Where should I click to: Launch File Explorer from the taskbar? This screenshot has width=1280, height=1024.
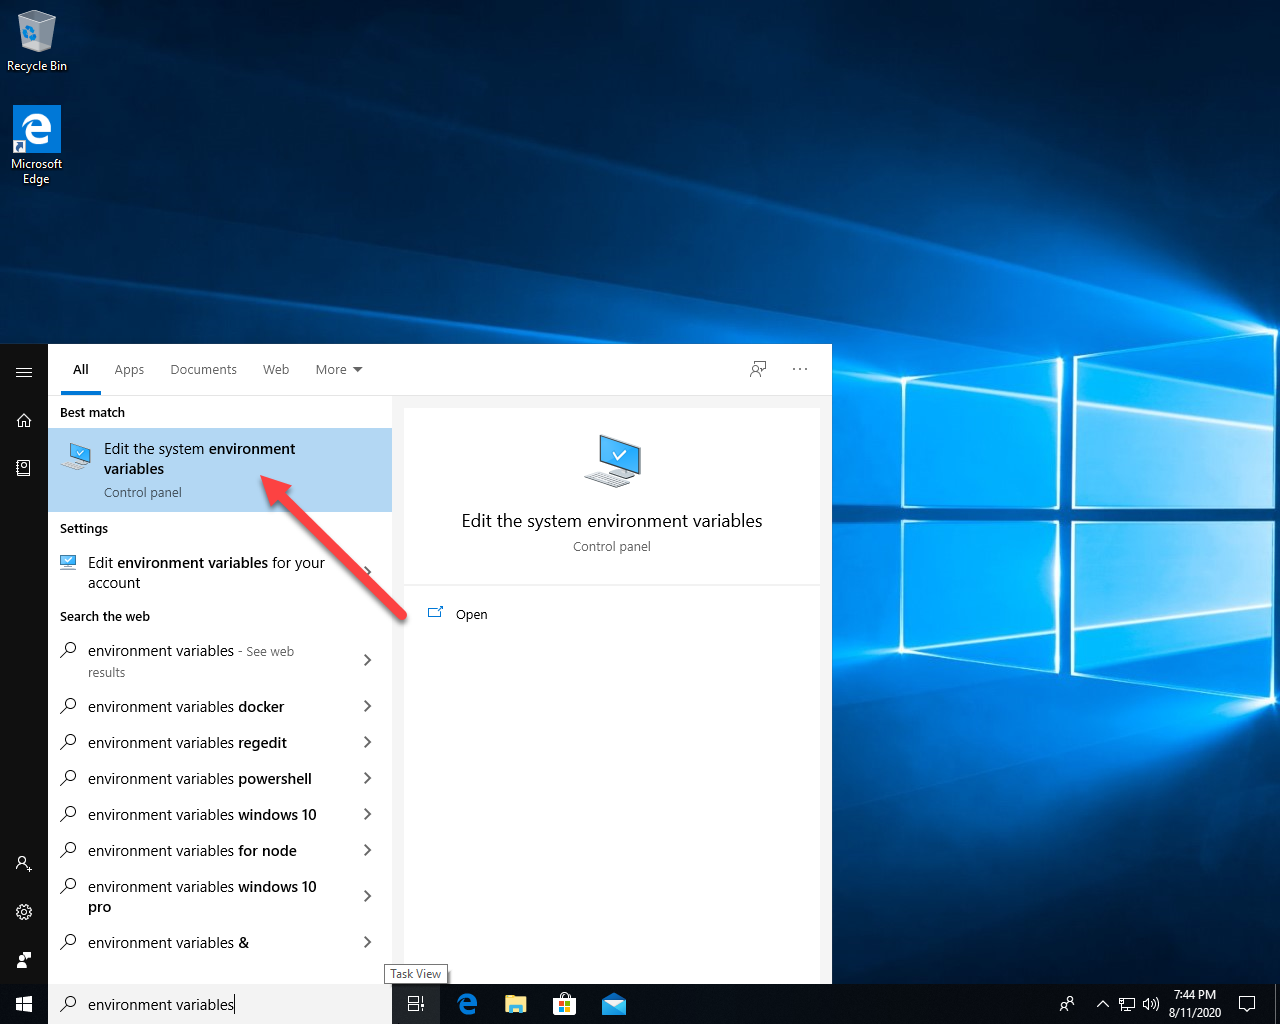516,1004
